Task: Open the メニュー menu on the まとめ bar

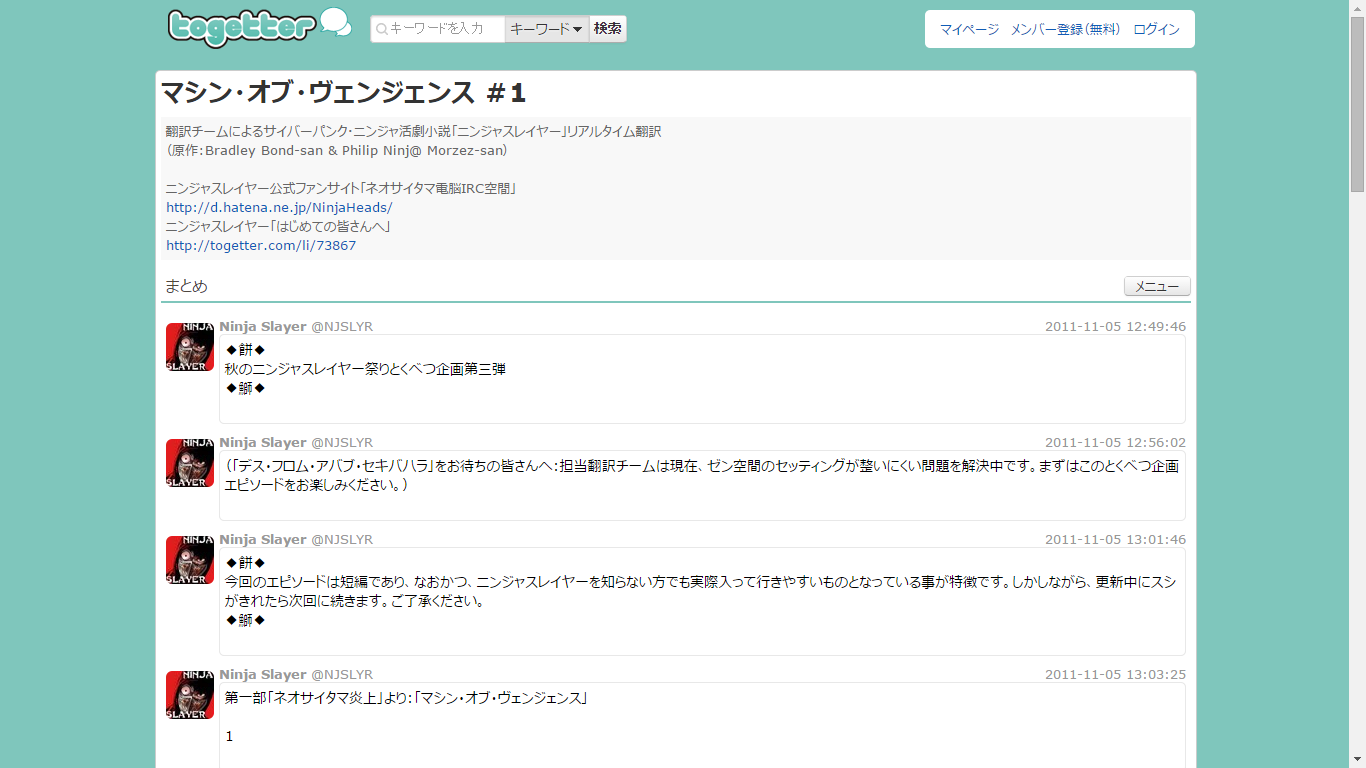Action: (1156, 286)
